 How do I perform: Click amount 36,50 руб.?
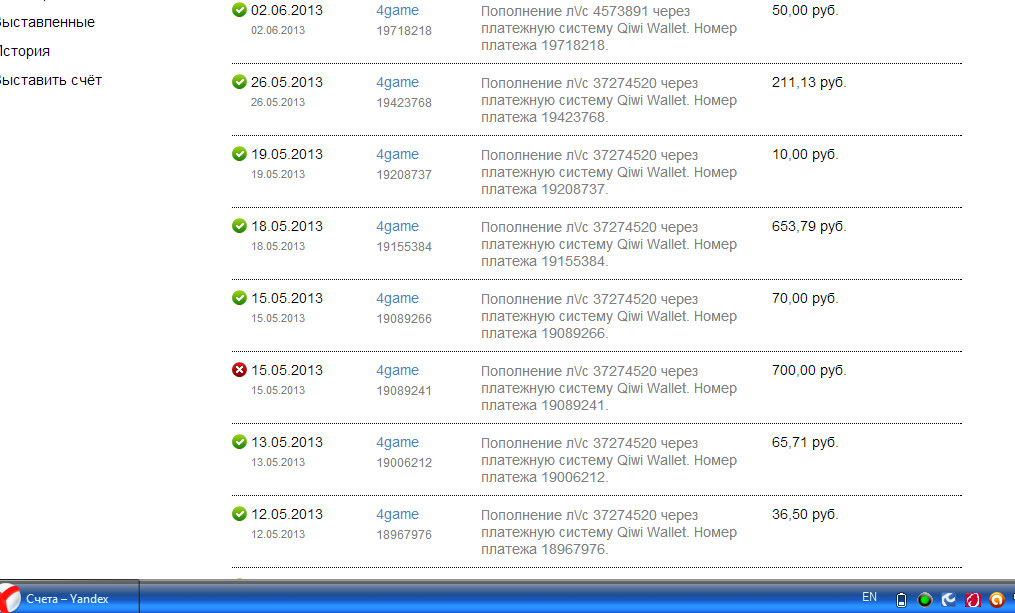click(x=805, y=514)
